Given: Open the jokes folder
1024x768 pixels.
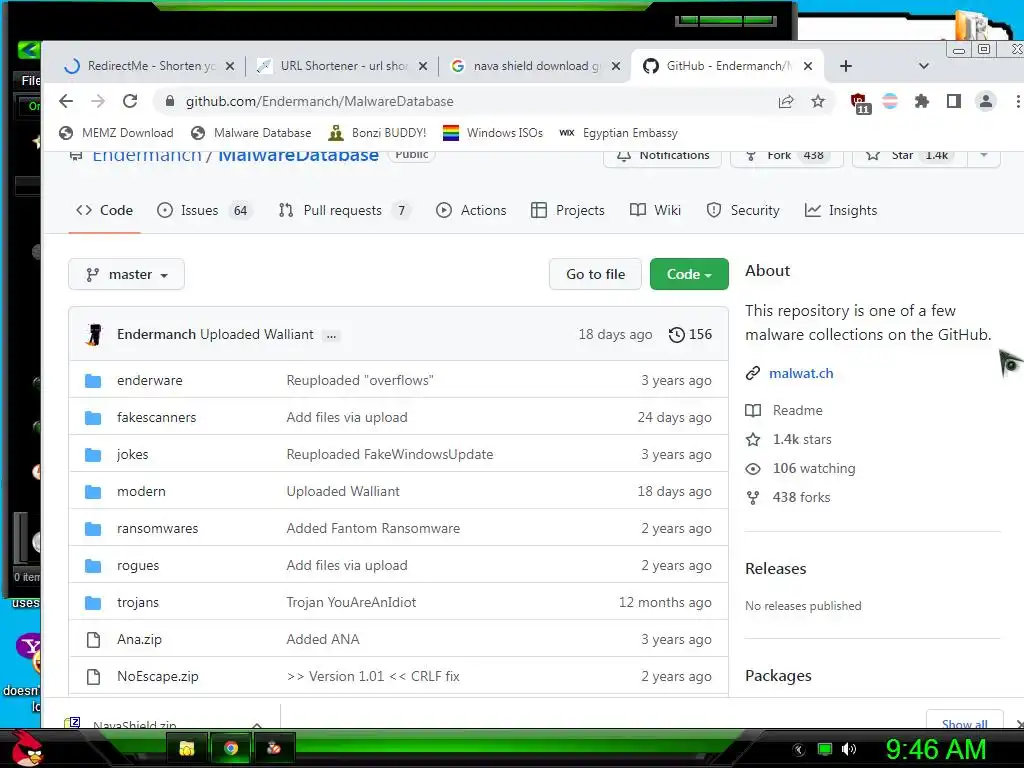Looking at the screenshot, I should (x=133, y=455).
